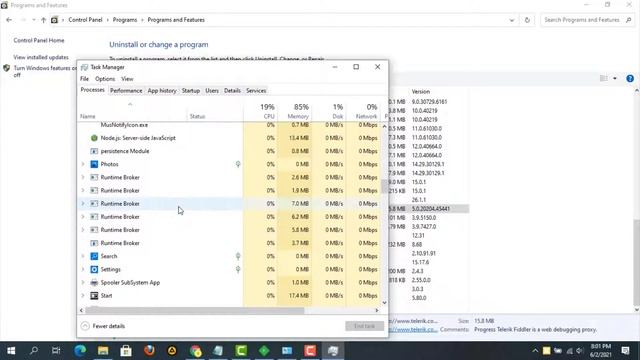The width and height of the screenshot is (640, 360).
Task: Show hidden system tray icons
Action: click(535, 351)
